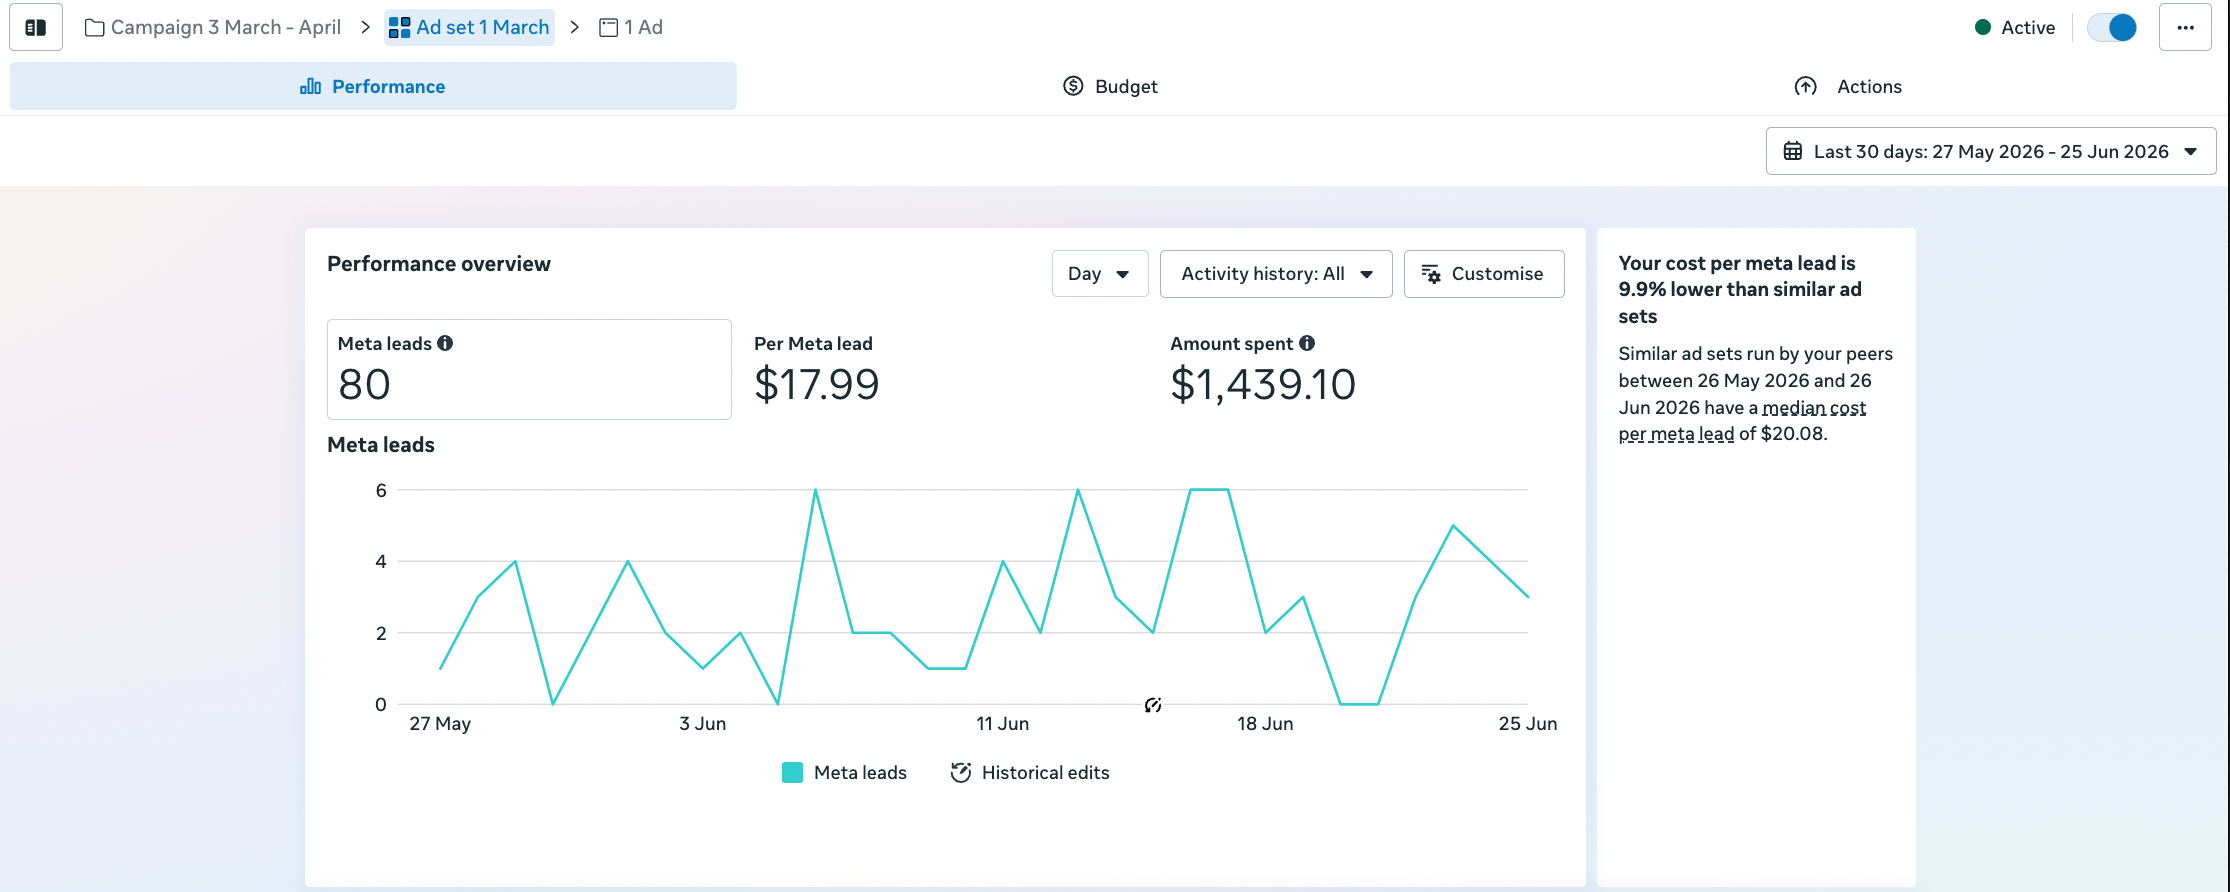Select Ad set 1 March breadcrumb
Screen dimensions: 2230x892
point(469,27)
